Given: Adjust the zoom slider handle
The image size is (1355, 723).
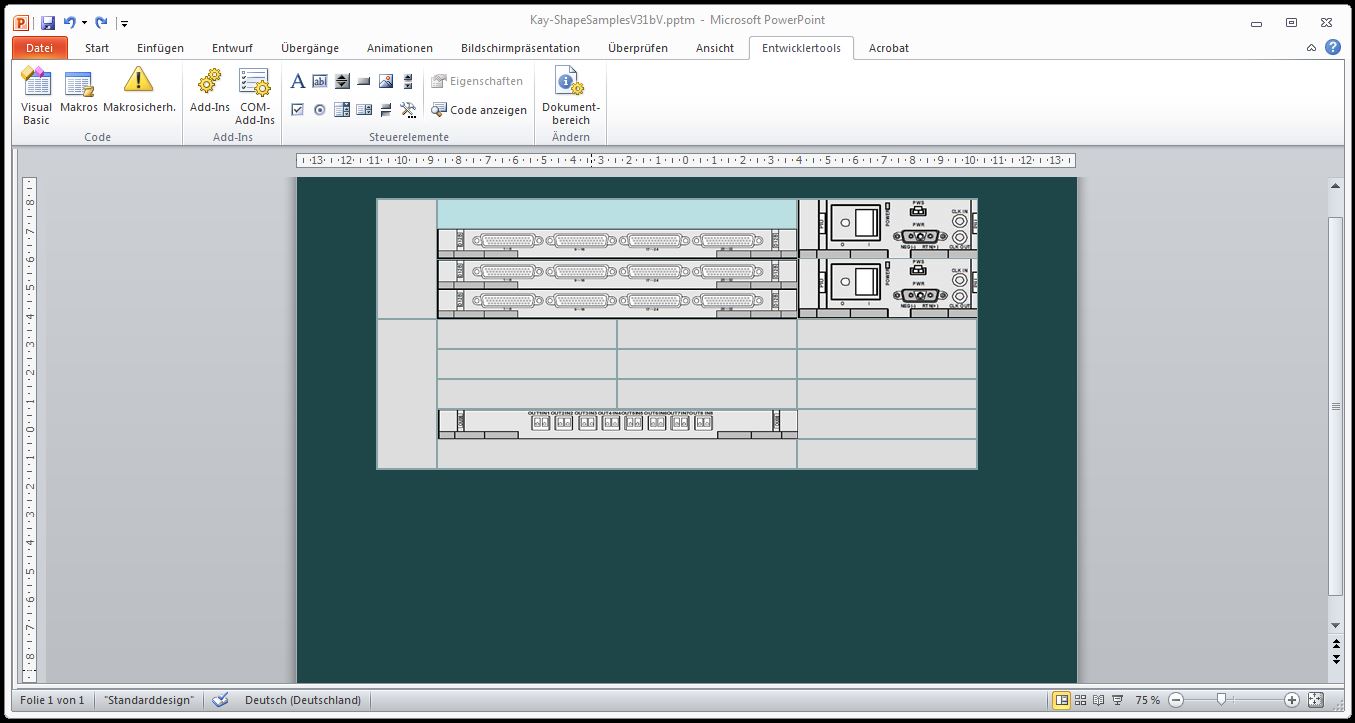Looking at the screenshot, I should (1220, 700).
